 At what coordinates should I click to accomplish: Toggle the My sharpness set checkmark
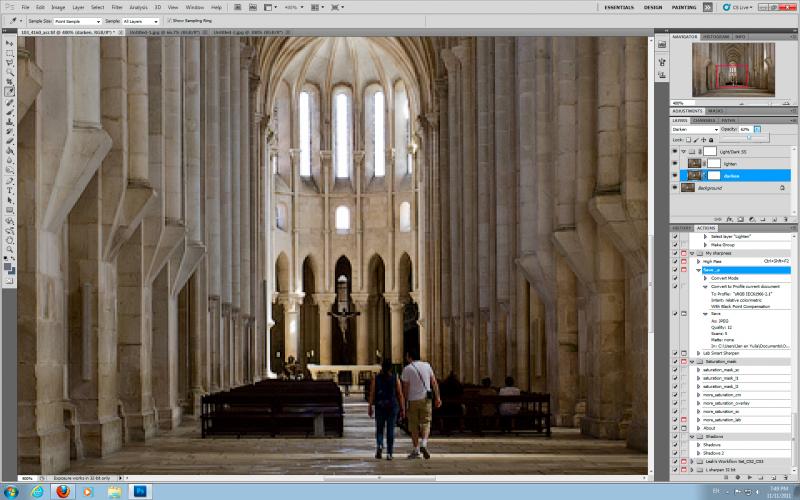pos(675,253)
